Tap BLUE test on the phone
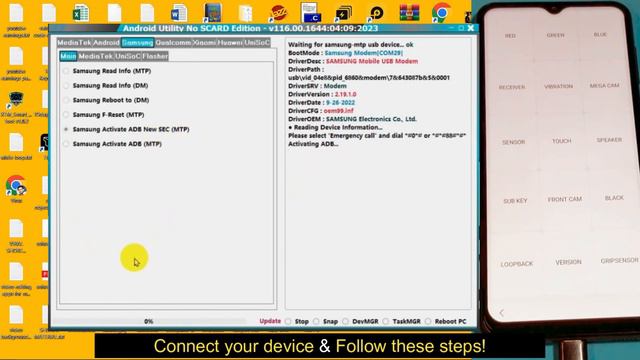640x360 pixels. pyautogui.click(x=600, y=35)
